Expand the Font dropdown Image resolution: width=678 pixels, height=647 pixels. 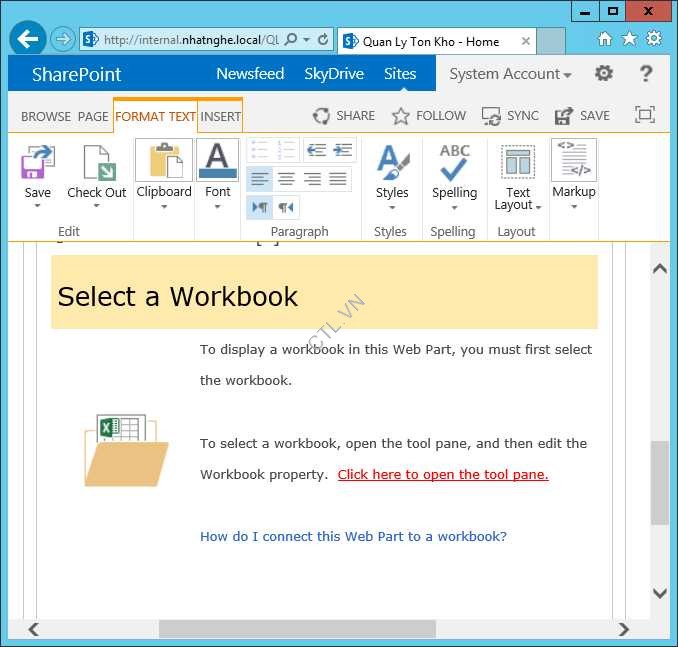(x=217, y=199)
